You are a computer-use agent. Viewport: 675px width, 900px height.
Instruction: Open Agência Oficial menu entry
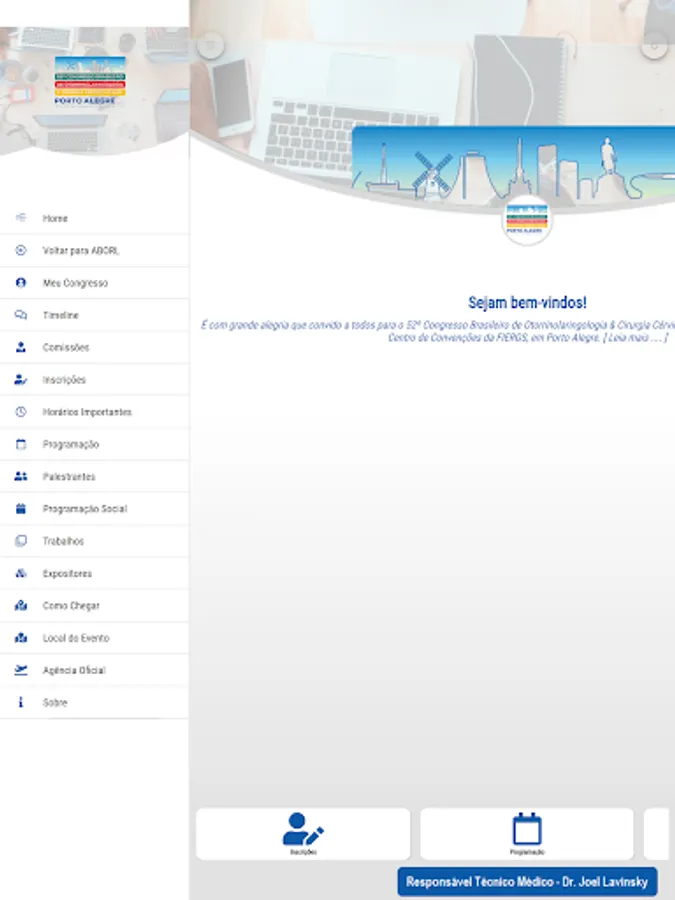point(94,670)
